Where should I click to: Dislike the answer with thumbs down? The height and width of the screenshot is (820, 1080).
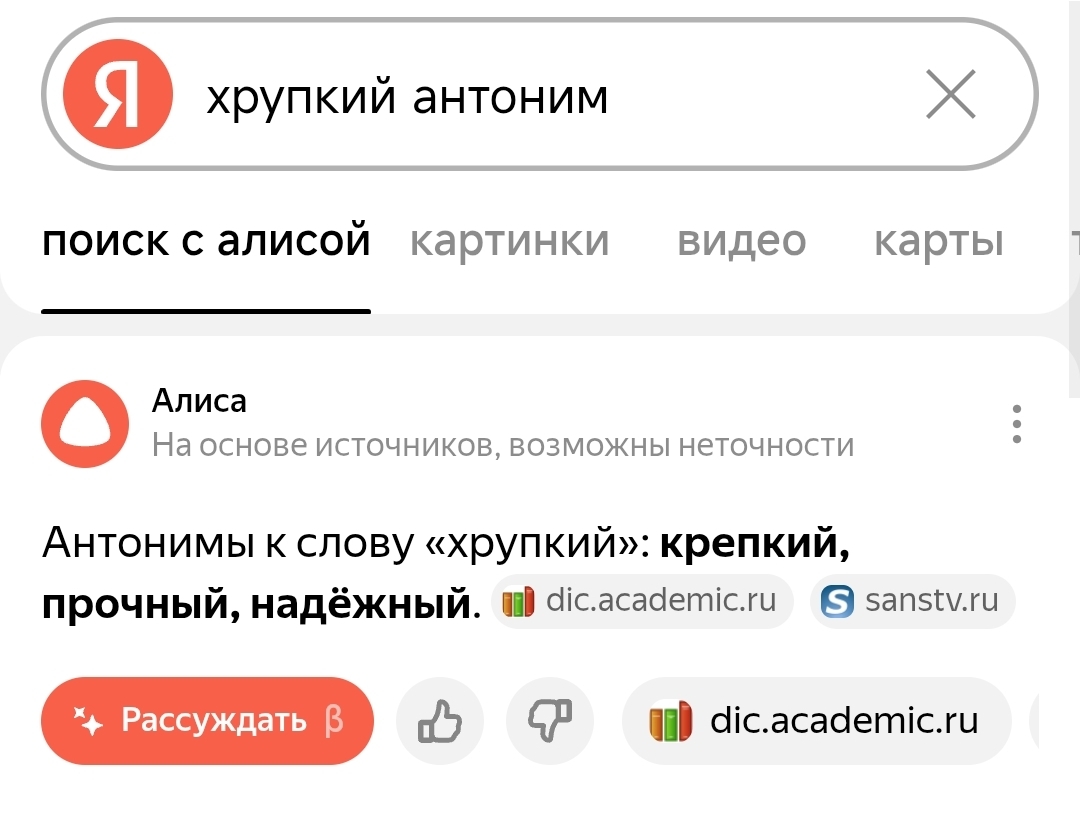tap(551, 720)
